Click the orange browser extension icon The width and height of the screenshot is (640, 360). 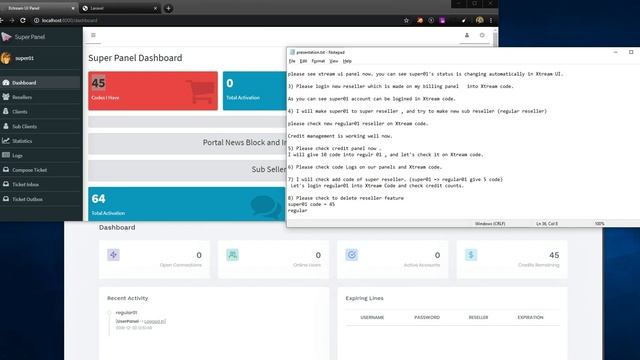(420, 20)
